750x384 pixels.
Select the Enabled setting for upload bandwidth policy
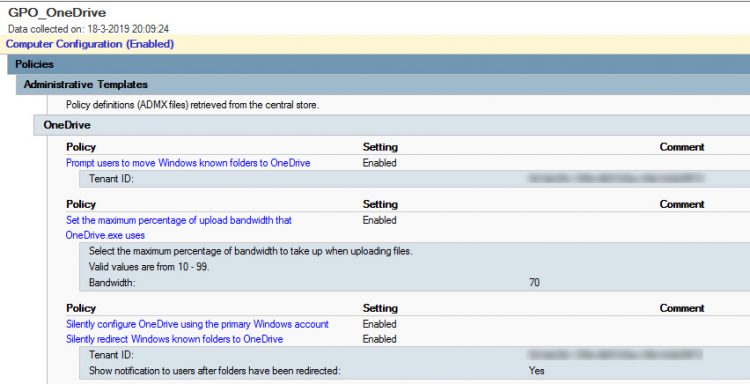coord(379,220)
